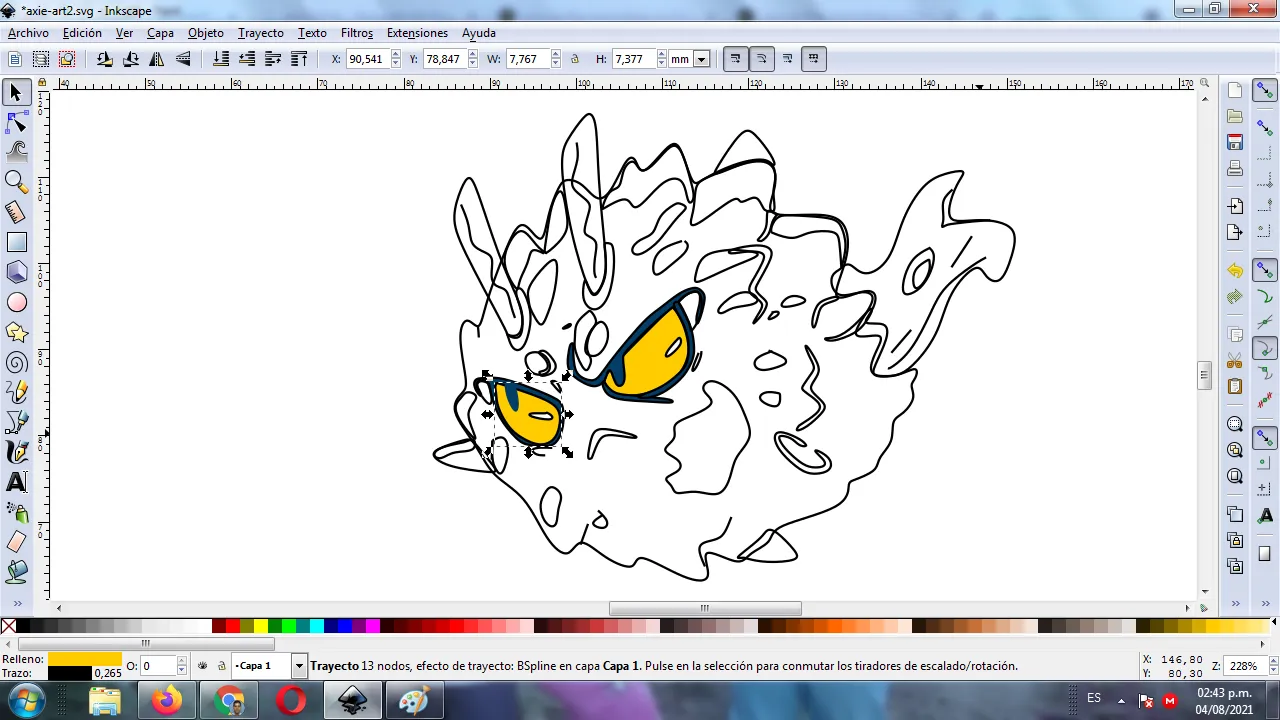Select the Eraser tool
The image size is (1280, 720).
[x=16, y=542]
